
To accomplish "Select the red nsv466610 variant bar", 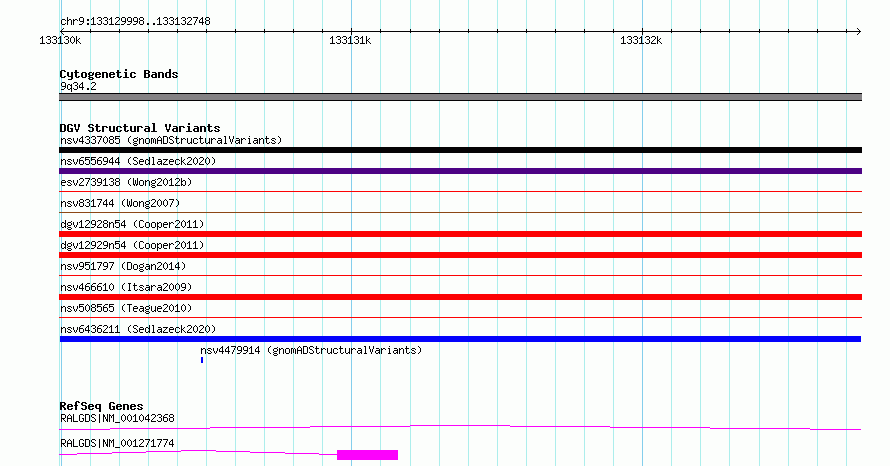I will [460, 297].
